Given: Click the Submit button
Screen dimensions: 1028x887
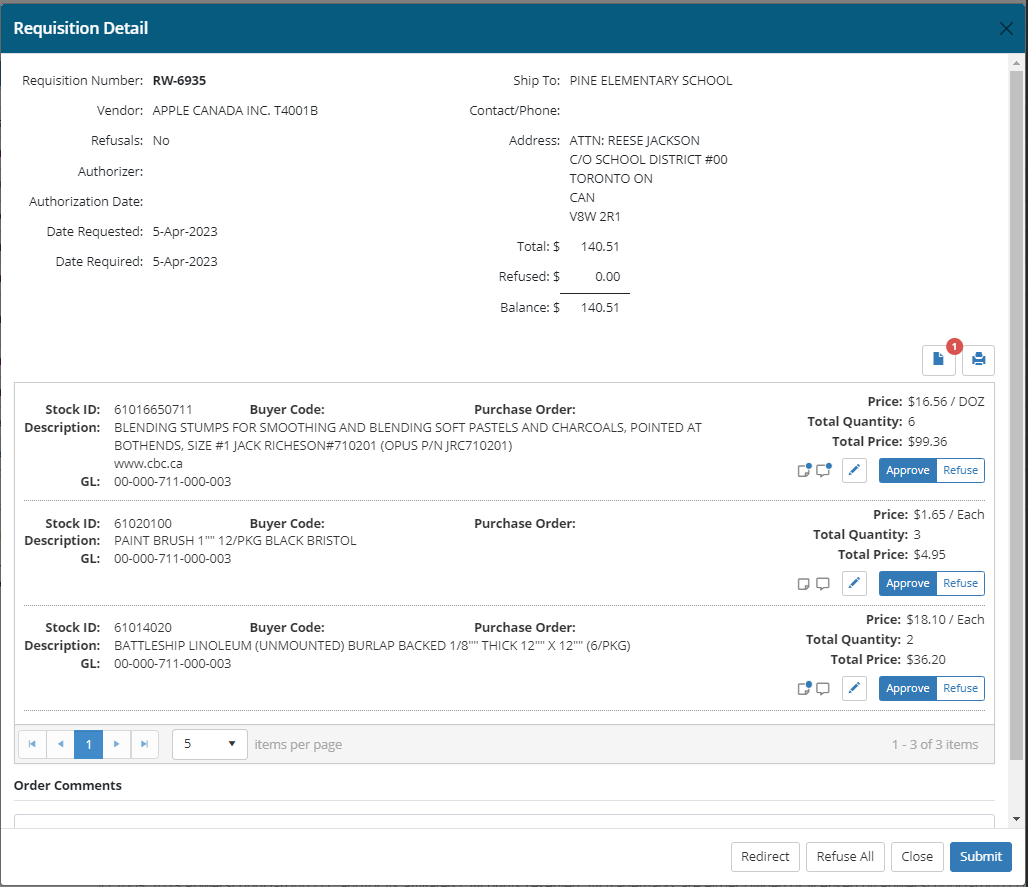Looking at the screenshot, I should click(980, 856).
